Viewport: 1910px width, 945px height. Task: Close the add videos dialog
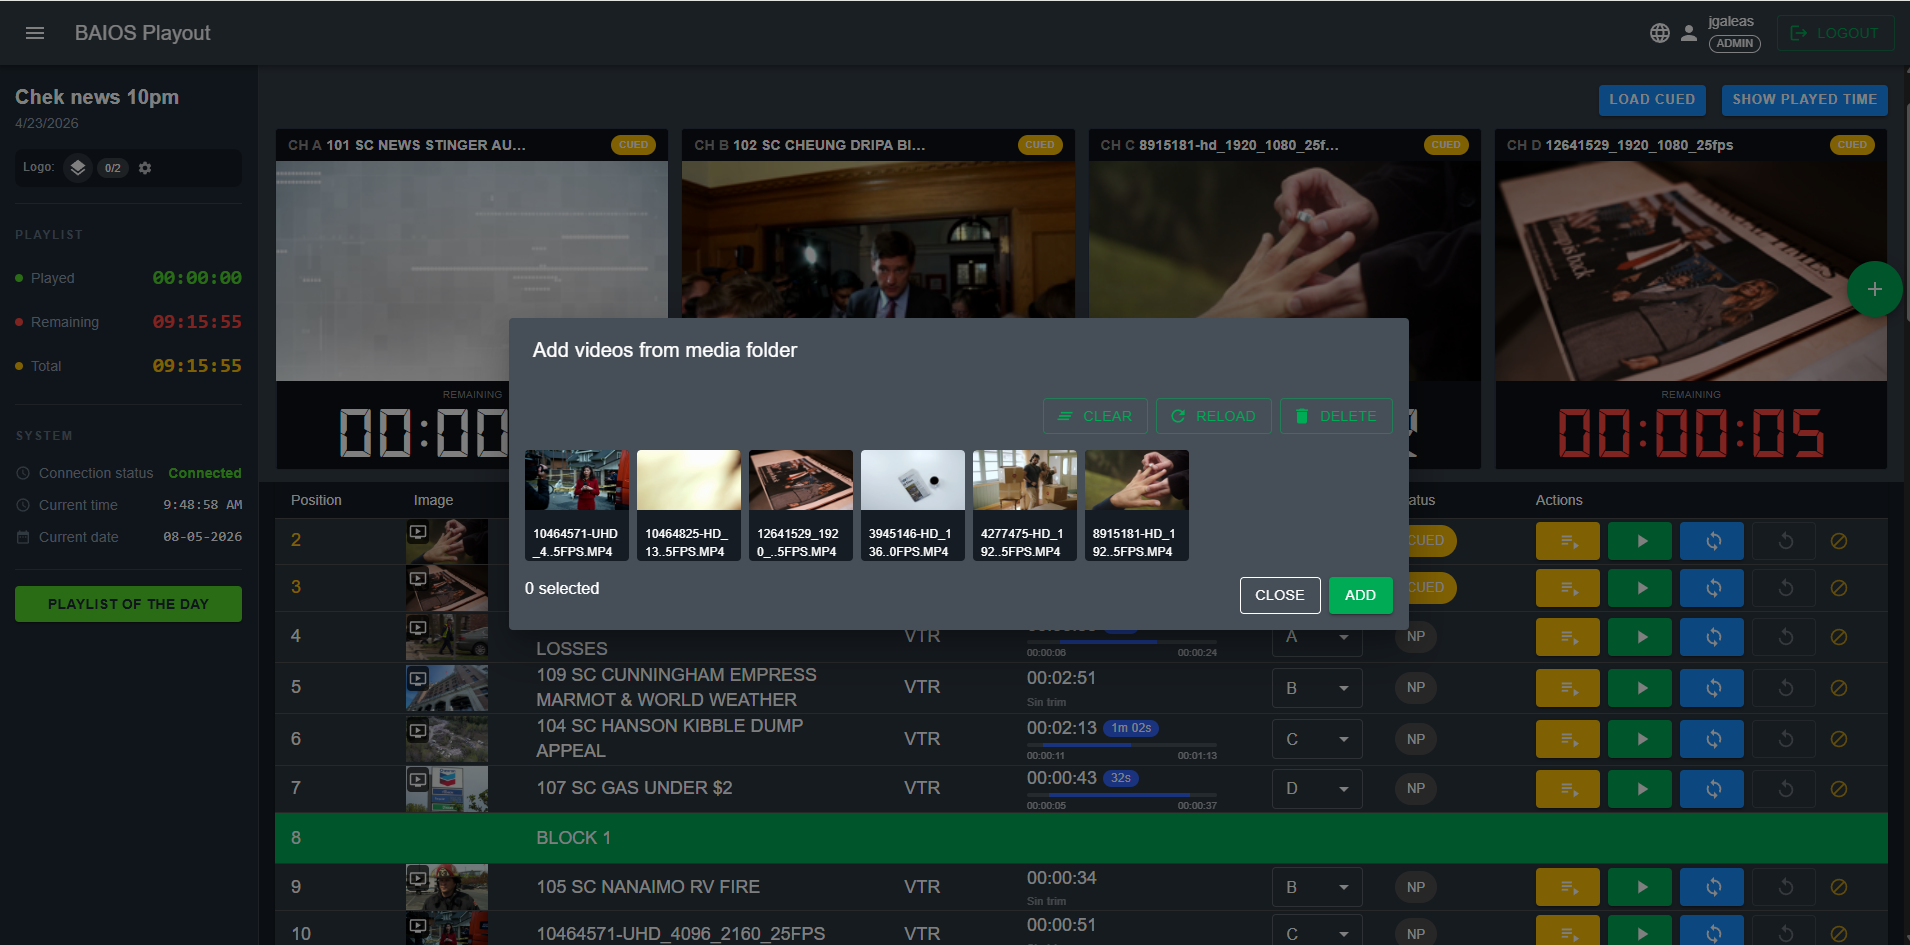tap(1280, 595)
